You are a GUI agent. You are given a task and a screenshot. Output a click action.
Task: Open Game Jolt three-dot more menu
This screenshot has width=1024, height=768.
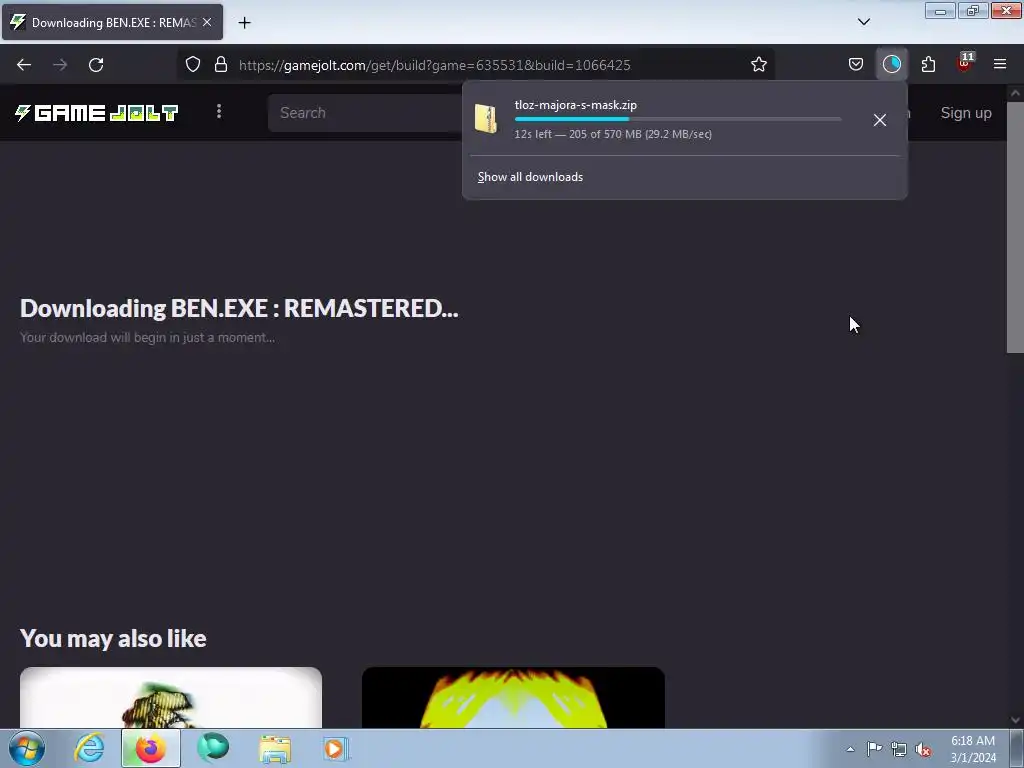pos(219,112)
